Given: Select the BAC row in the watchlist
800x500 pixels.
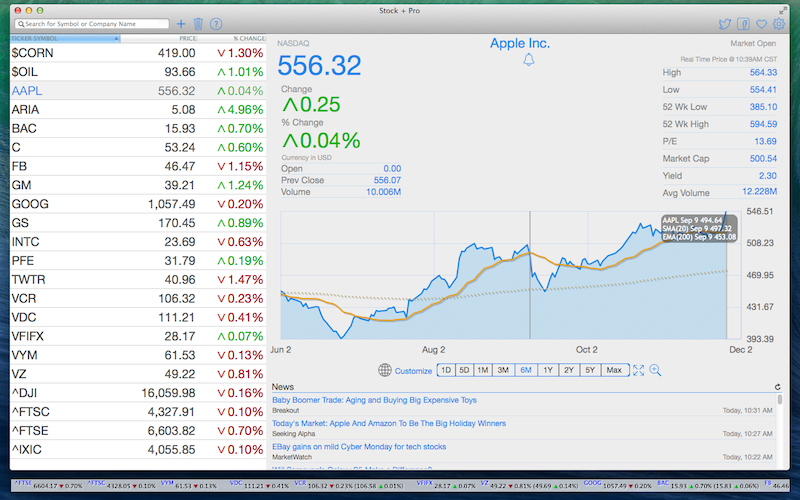Looking at the screenshot, I should pos(138,129).
